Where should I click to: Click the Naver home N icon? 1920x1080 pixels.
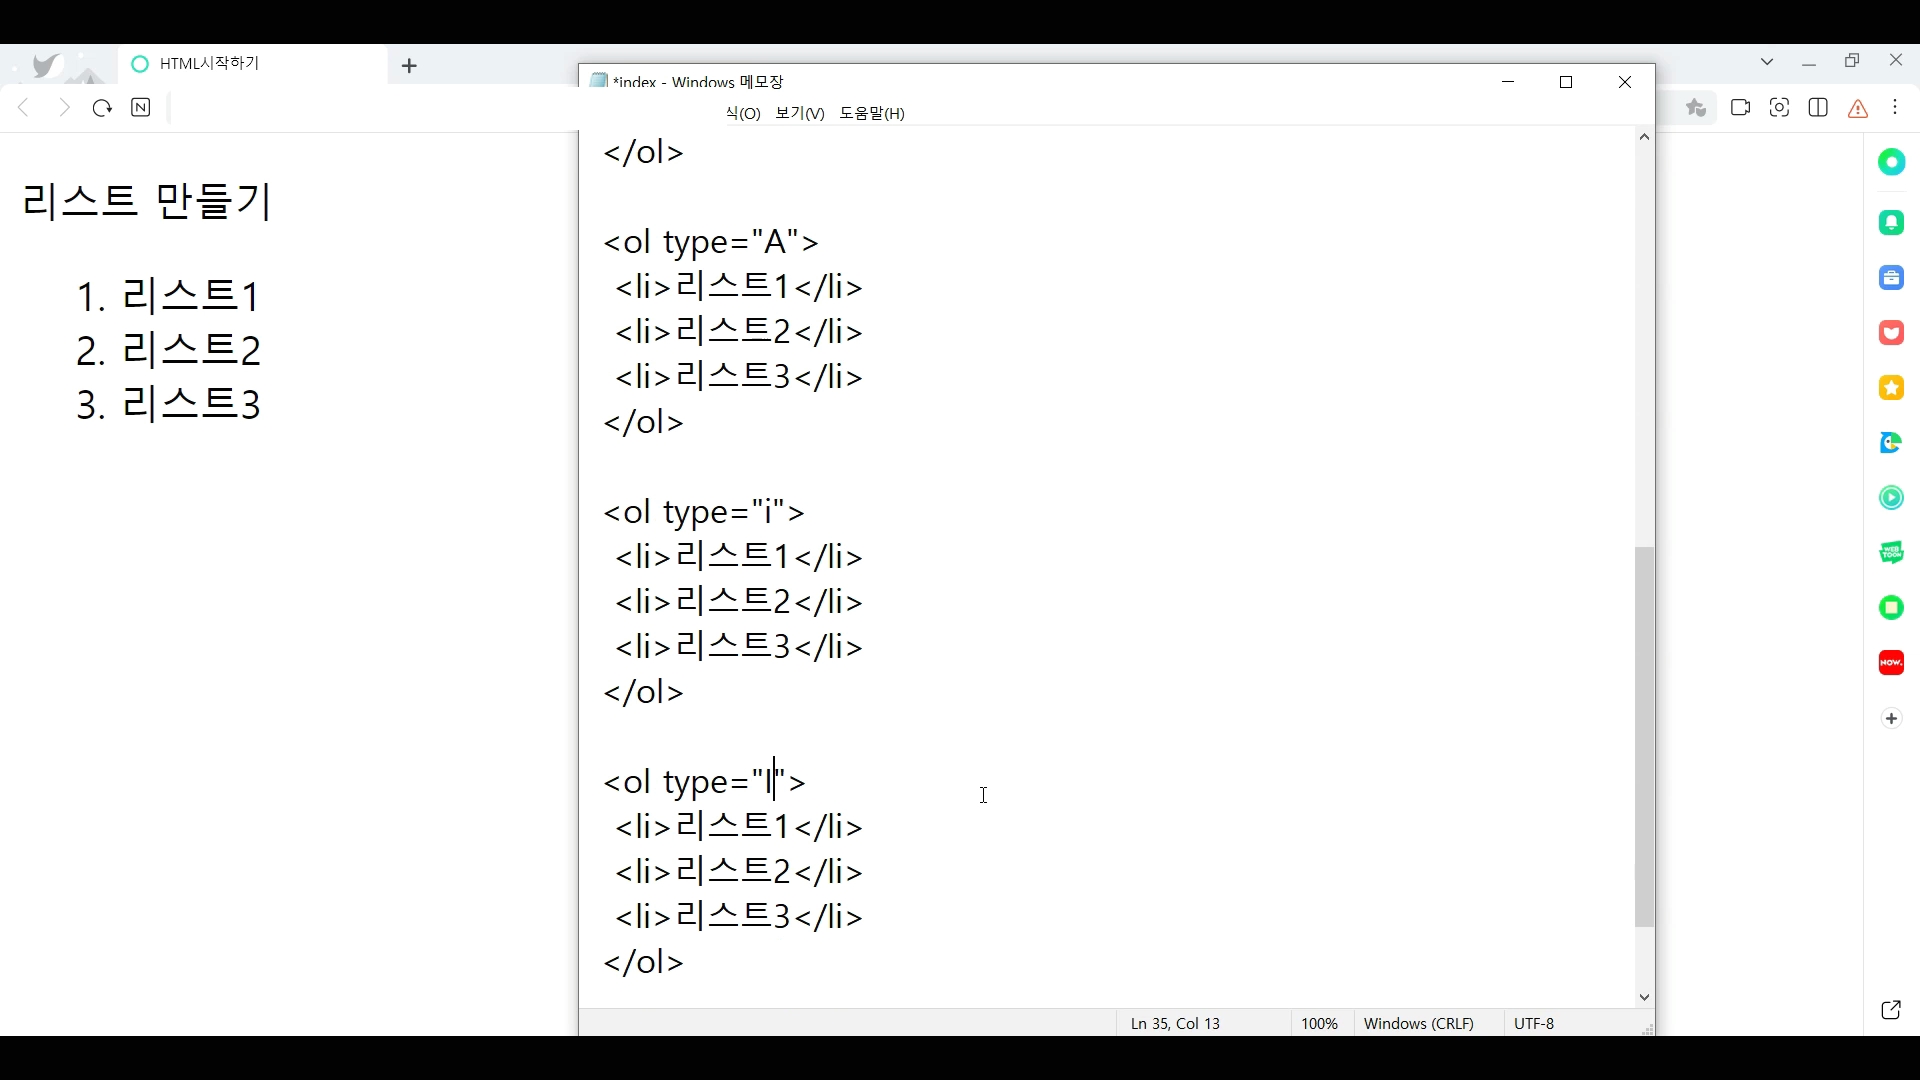tap(141, 108)
